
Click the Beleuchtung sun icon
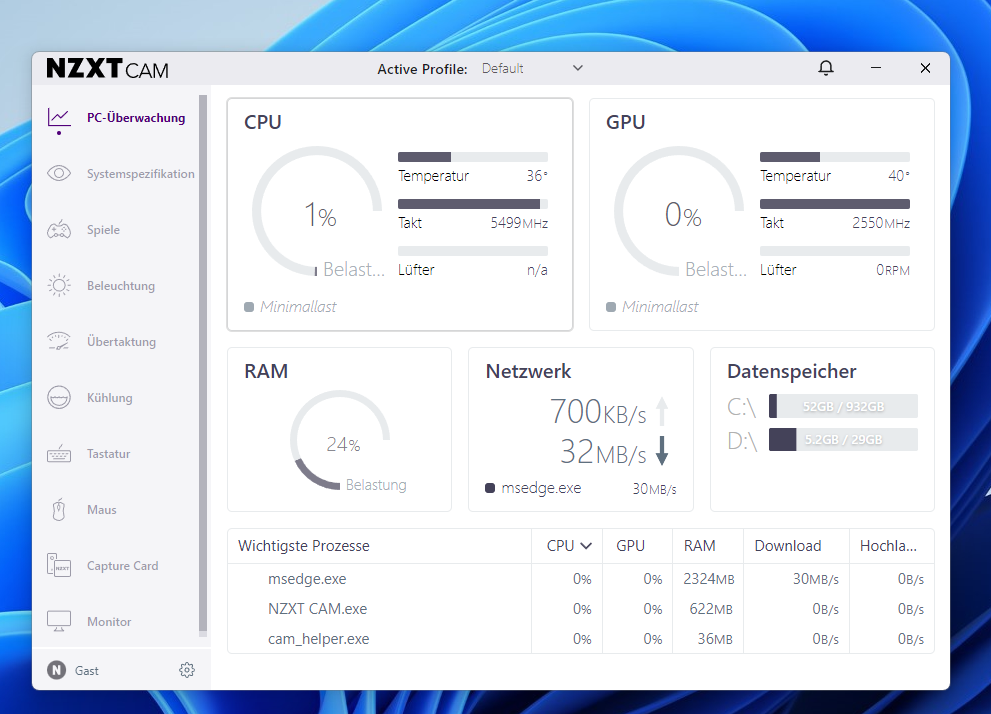click(59, 286)
